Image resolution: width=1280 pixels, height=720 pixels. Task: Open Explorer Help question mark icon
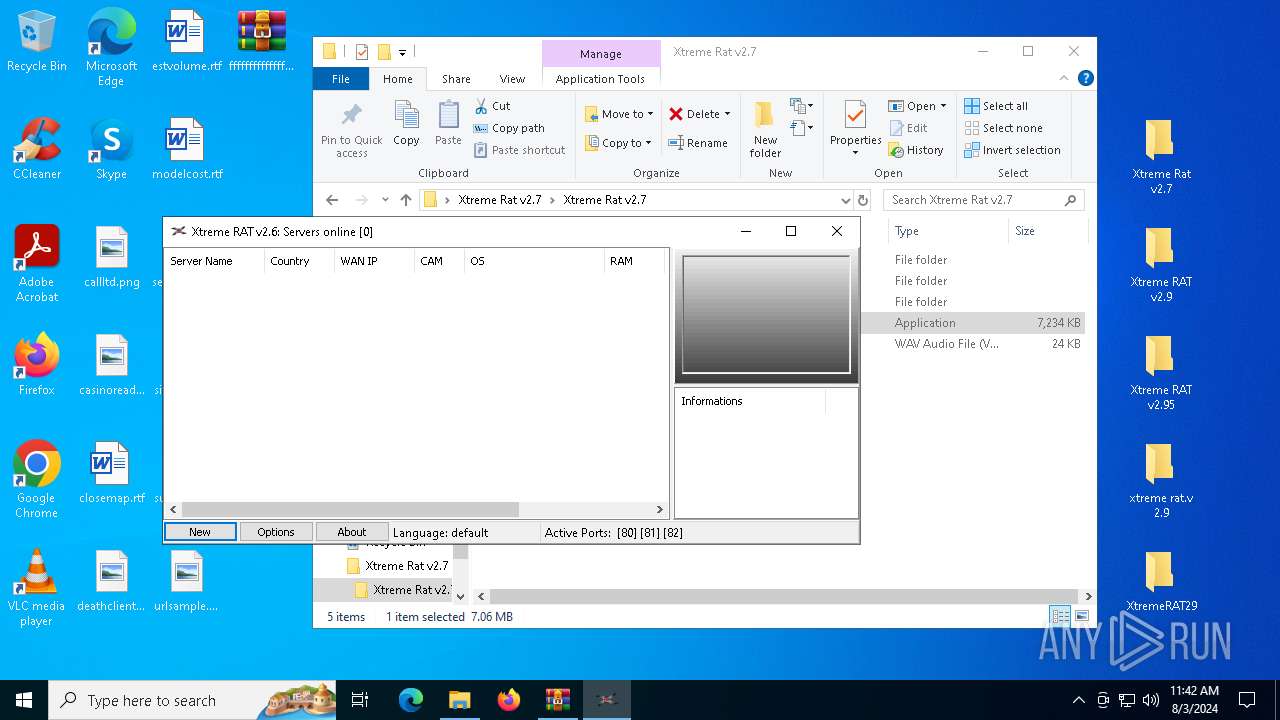pyautogui.click(x=1086, y=78)
